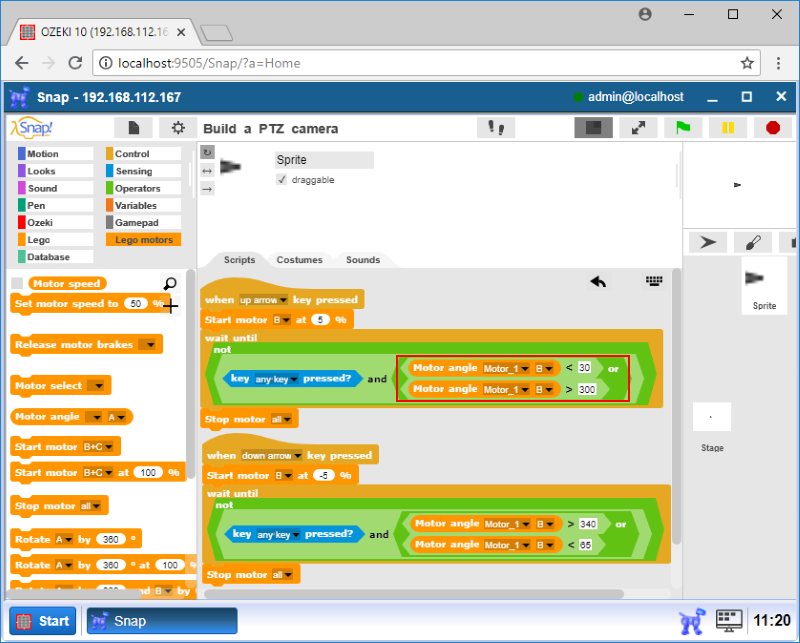
Task: Switch to small stage size
Action: [593, 128]
